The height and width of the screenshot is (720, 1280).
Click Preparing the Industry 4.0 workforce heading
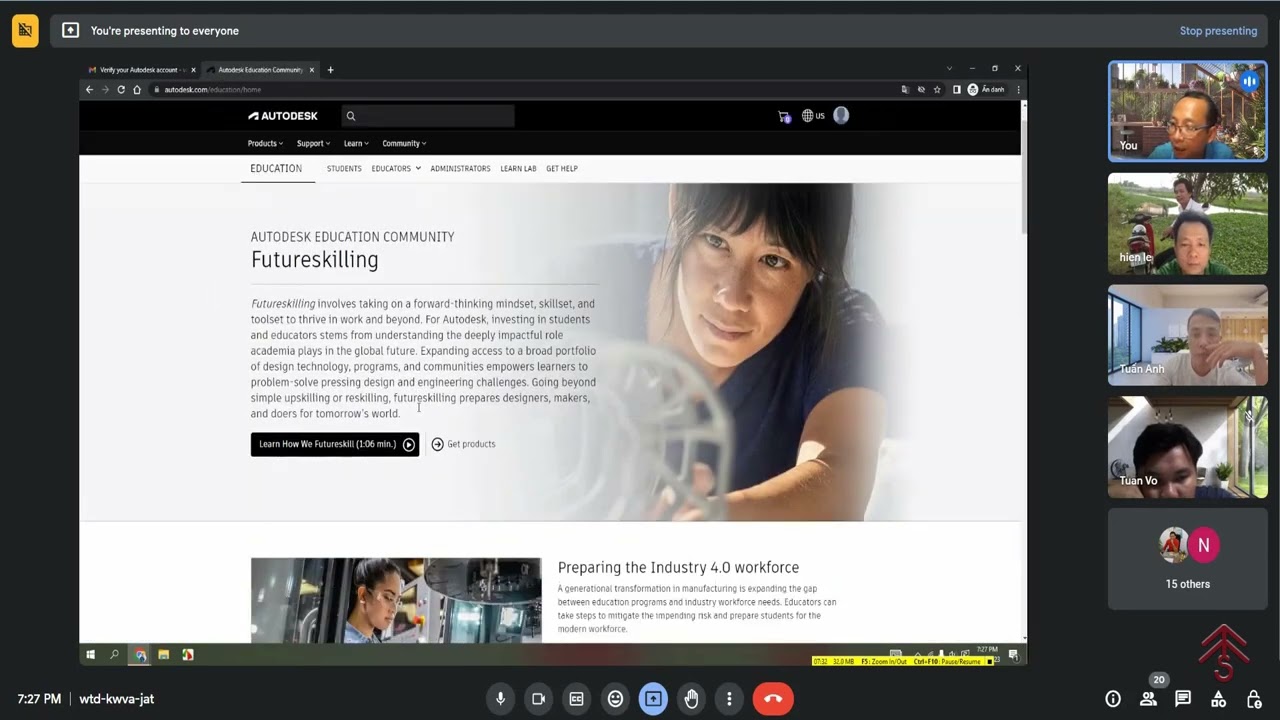coord(678,567)
